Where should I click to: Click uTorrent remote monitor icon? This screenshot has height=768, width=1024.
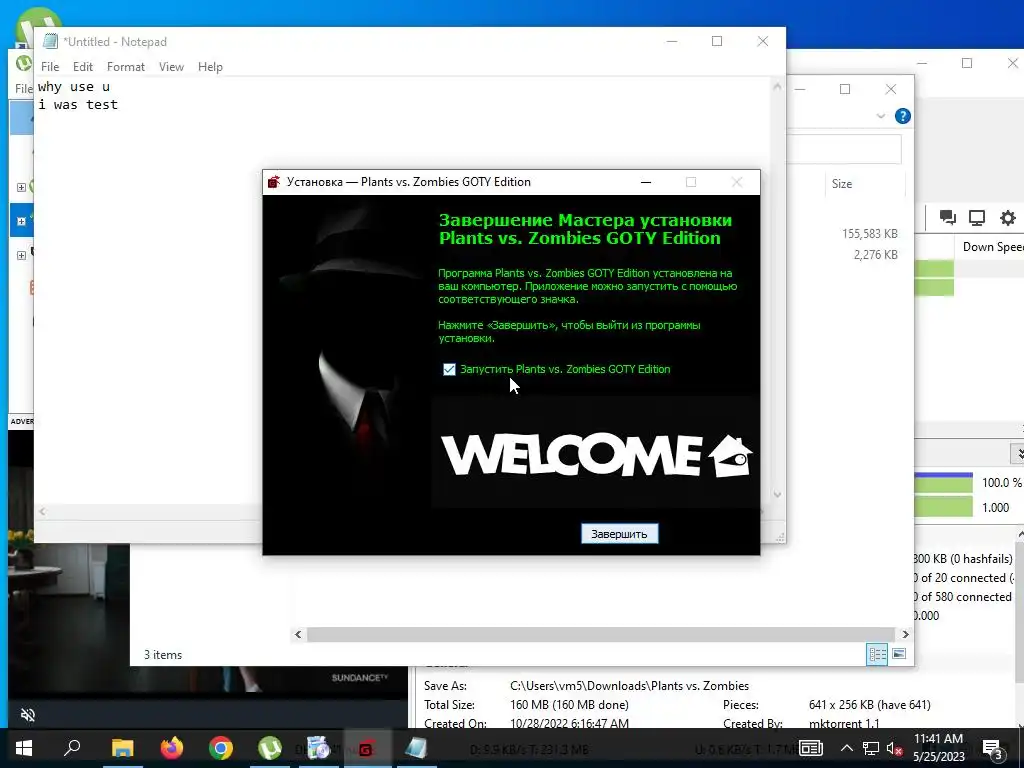[977, 217]
